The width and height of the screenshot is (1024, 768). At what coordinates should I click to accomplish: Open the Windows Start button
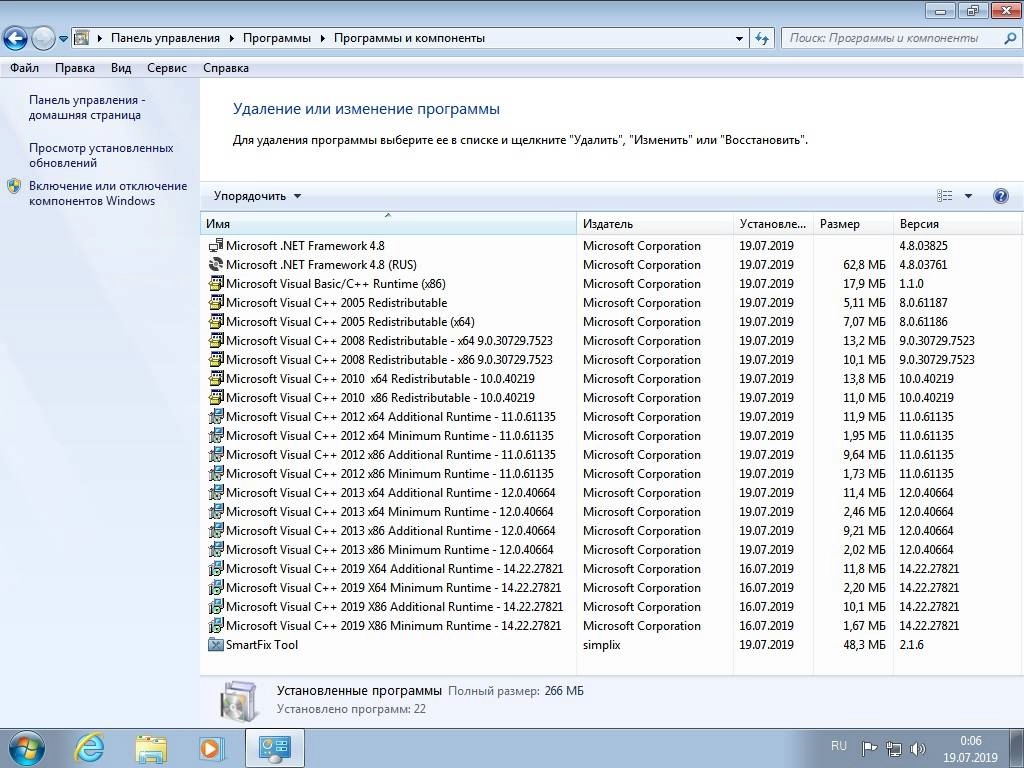[x=26, y=748]
